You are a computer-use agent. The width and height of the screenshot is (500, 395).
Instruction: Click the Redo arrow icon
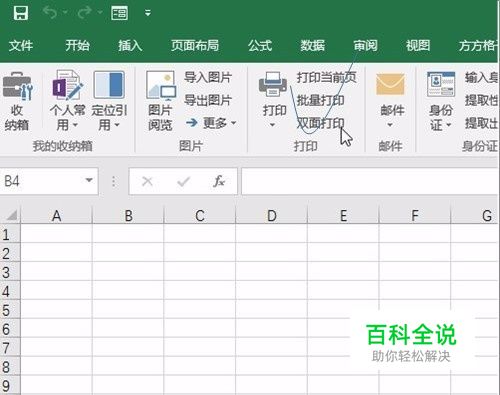click(x=85, y=13)
